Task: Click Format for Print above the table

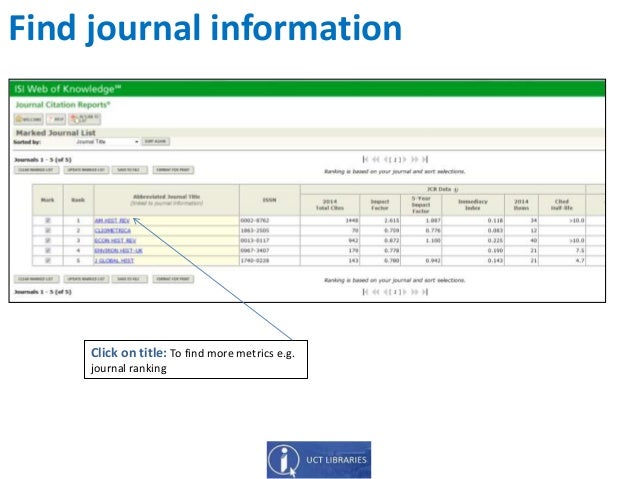Action: pos(173,170)
